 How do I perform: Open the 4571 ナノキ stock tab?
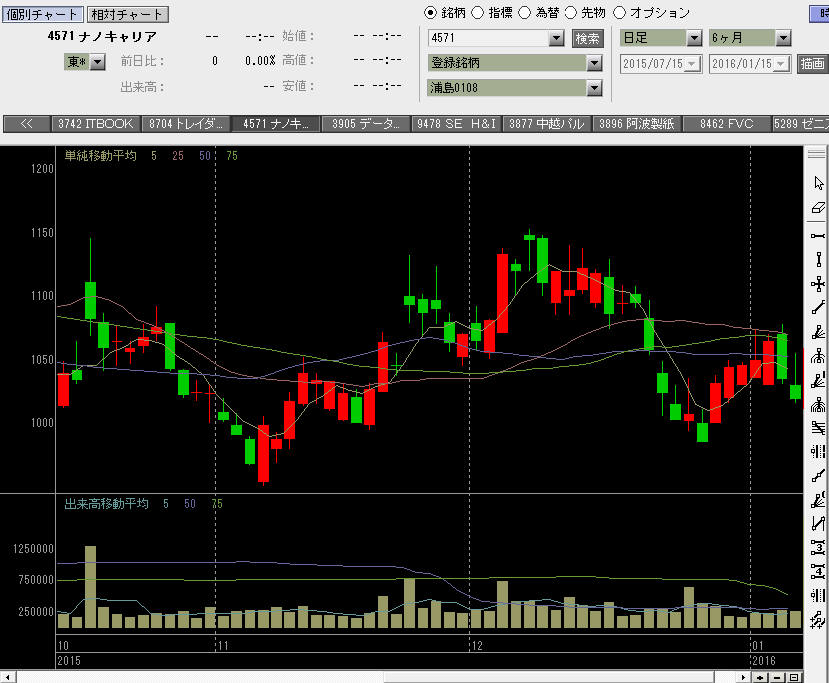pos(276,124)
